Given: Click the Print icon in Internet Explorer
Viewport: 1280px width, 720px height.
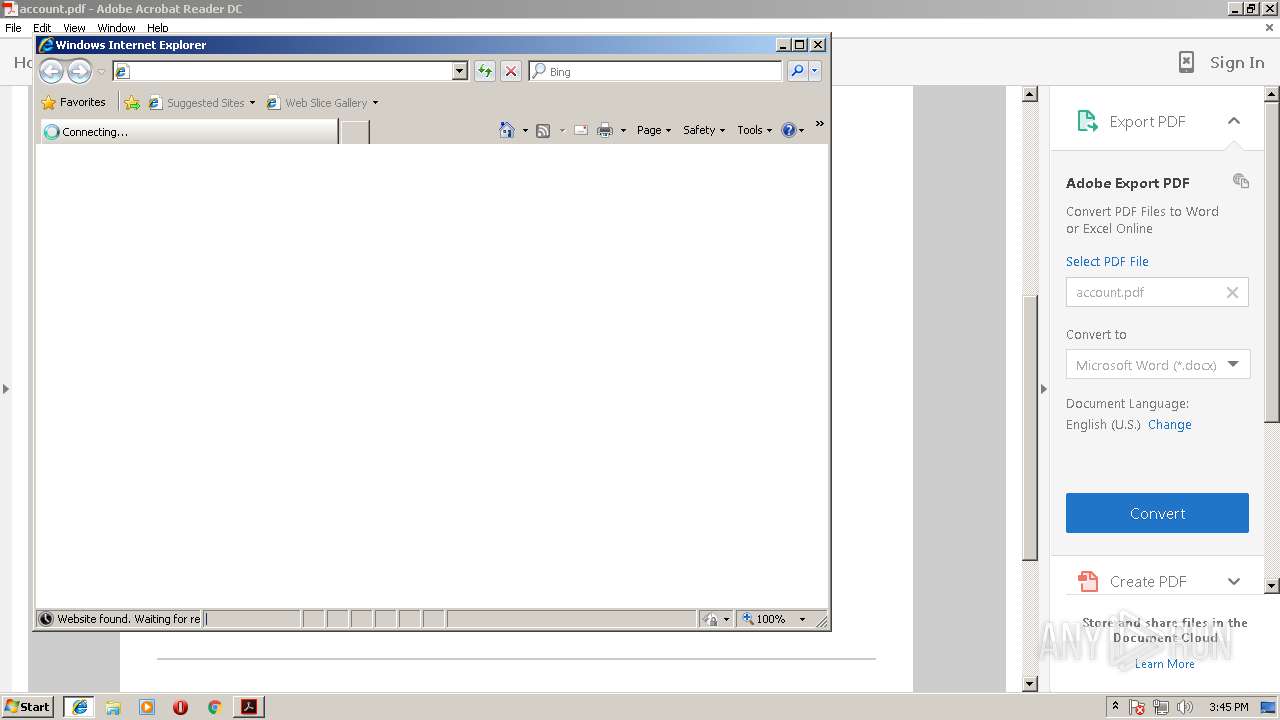Looking at the screenshot, I should [x=605, y=130].
